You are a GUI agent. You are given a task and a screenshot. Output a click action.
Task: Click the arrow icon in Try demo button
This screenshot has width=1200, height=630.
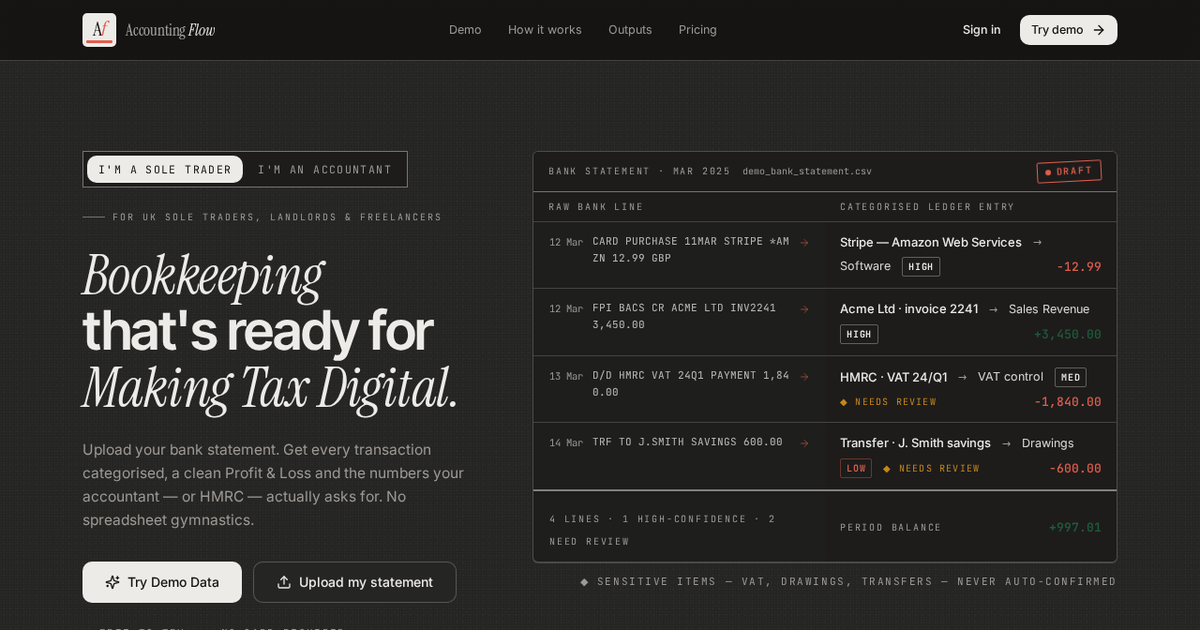click(x=1099, y=30)
